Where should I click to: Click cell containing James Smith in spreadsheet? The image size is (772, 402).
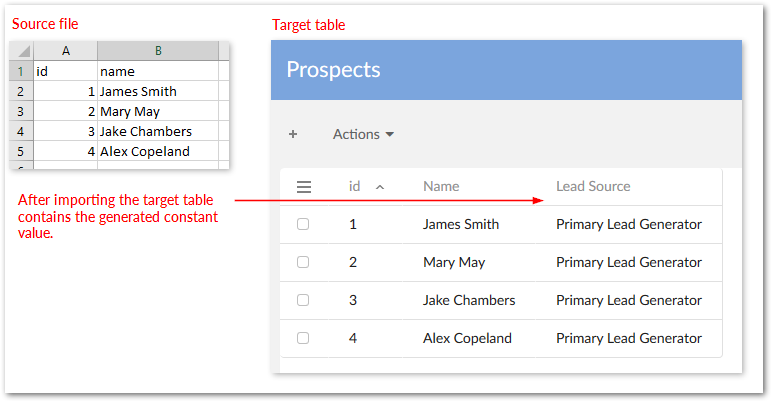(138, 92)
